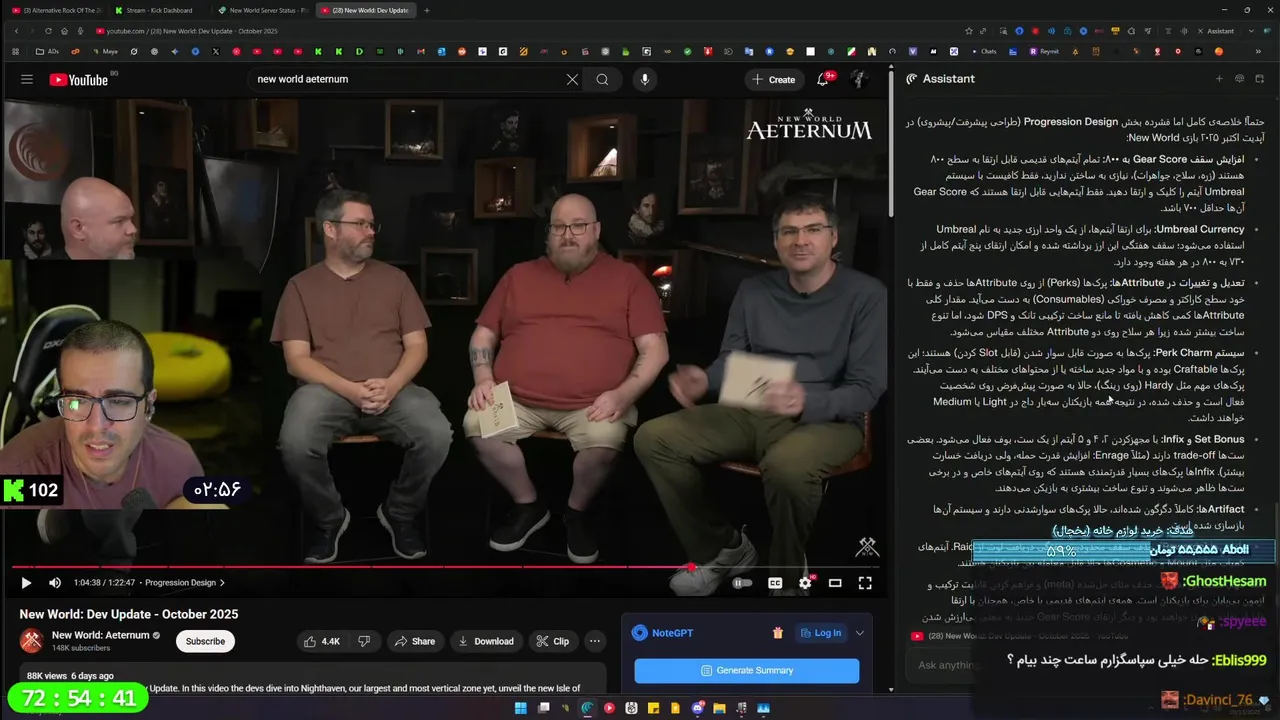This screenshot has height=720, width=1280.
Task: Open File Explorer from the taskbar
Action: point(720,708)
